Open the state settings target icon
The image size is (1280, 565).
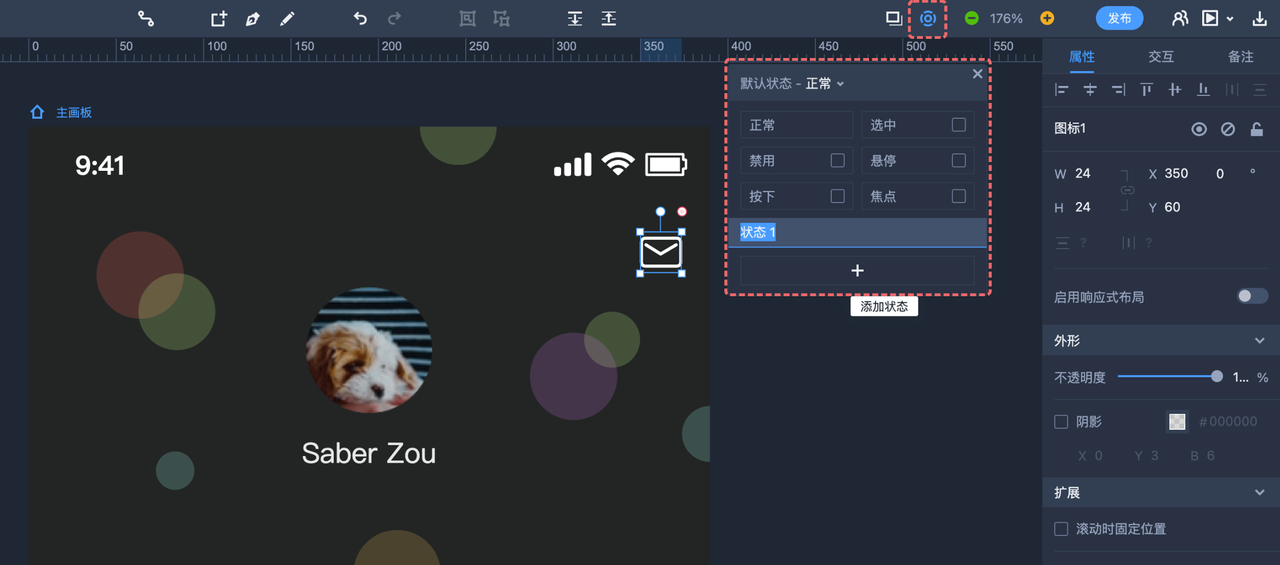[928, 18]
